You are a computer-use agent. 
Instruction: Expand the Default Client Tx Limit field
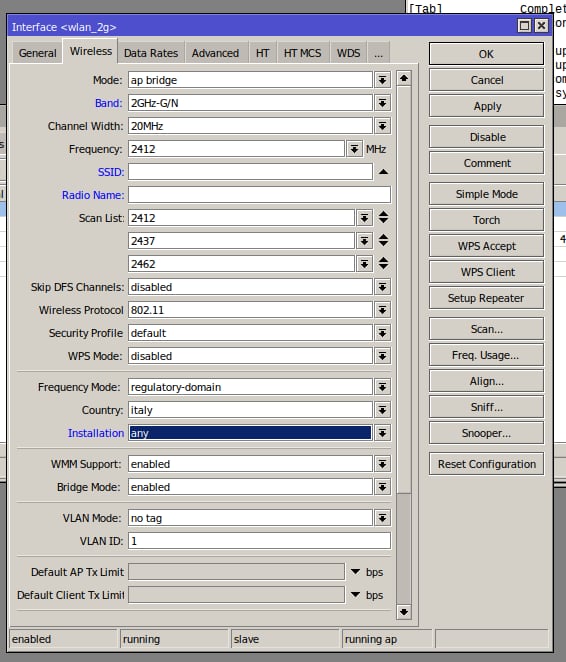355,594
